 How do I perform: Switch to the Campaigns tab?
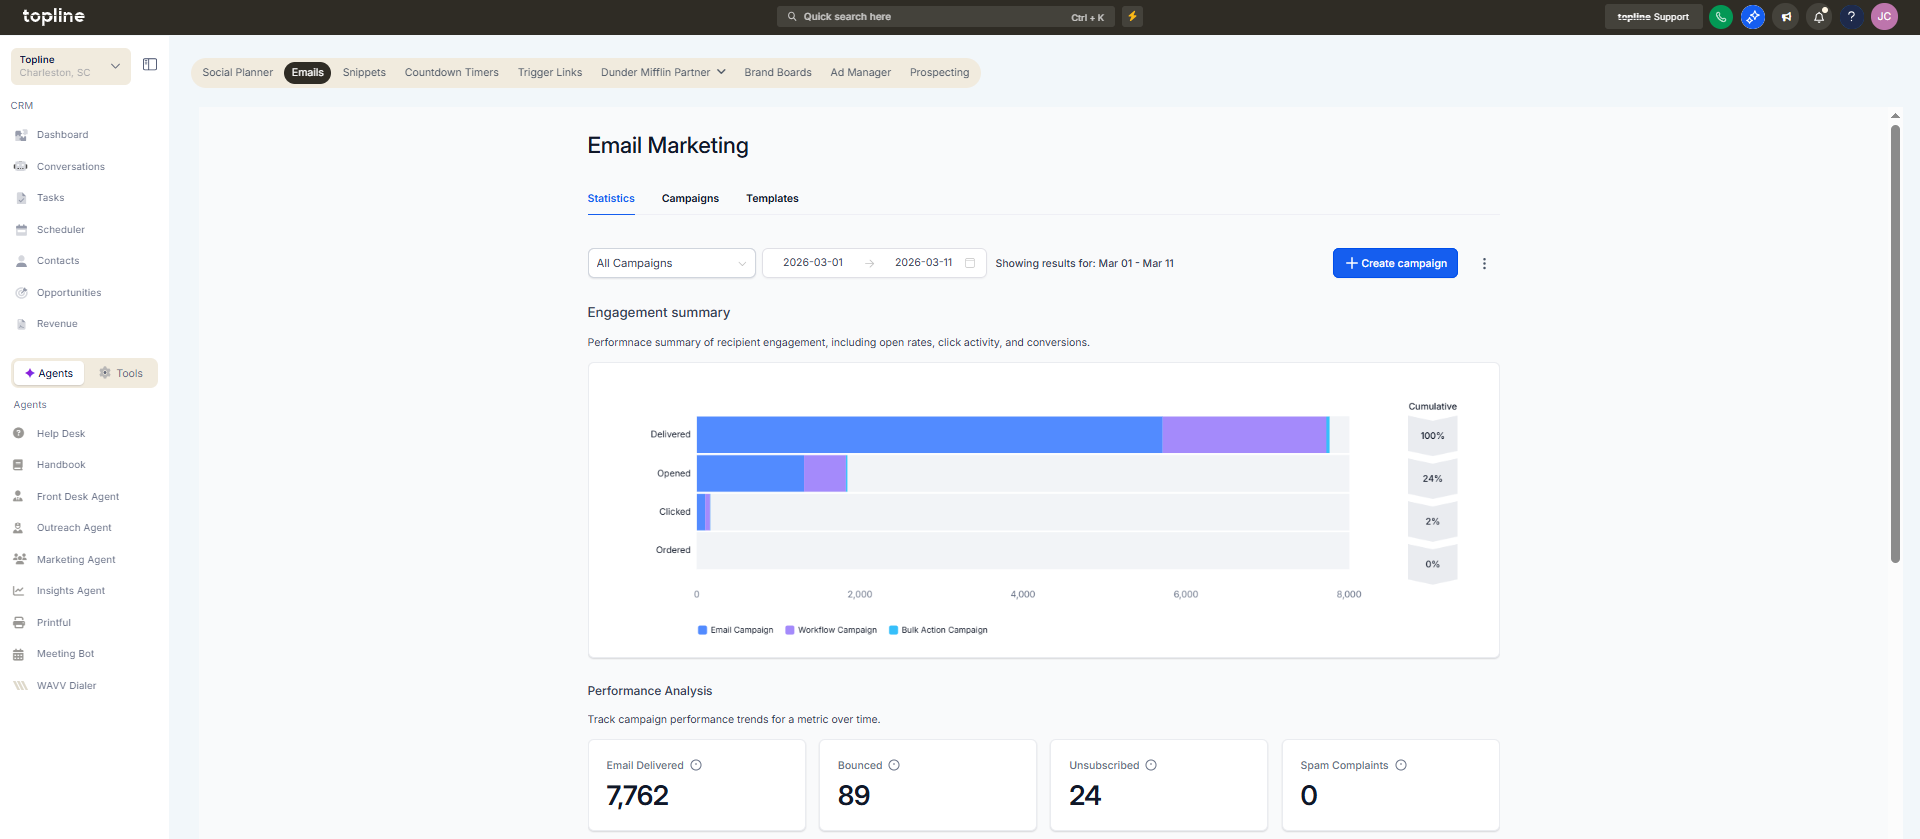(690, 199)
